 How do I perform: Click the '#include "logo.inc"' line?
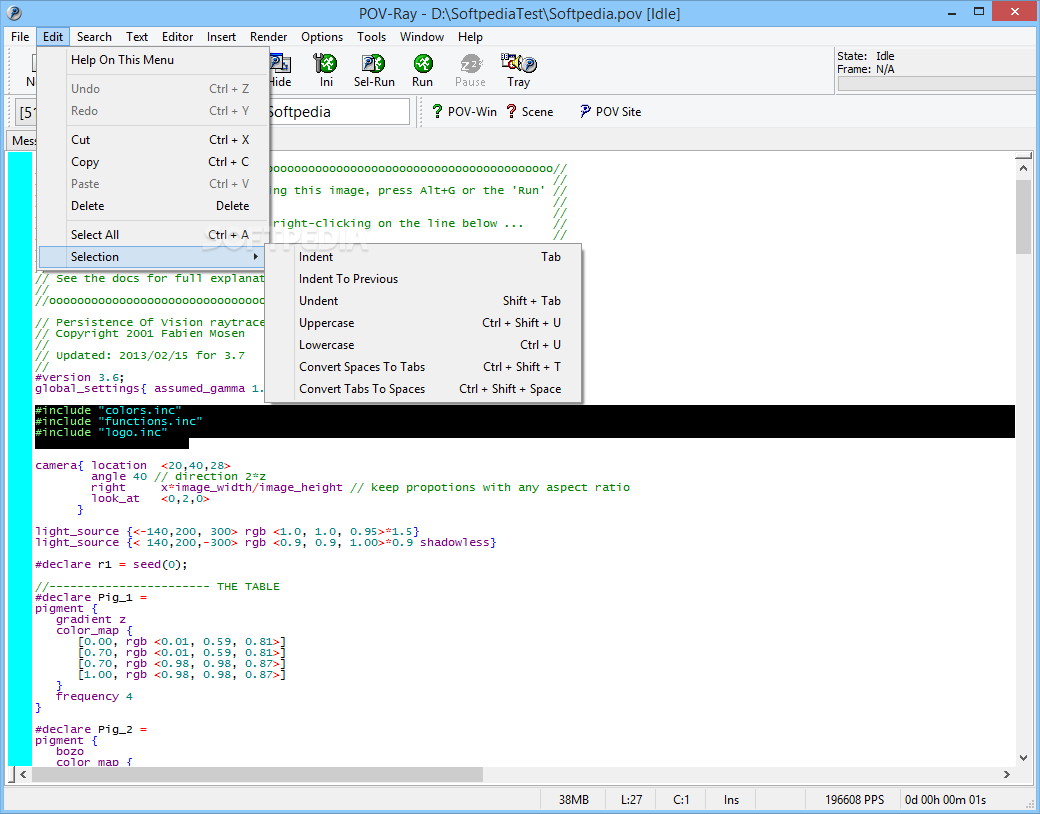101,433
